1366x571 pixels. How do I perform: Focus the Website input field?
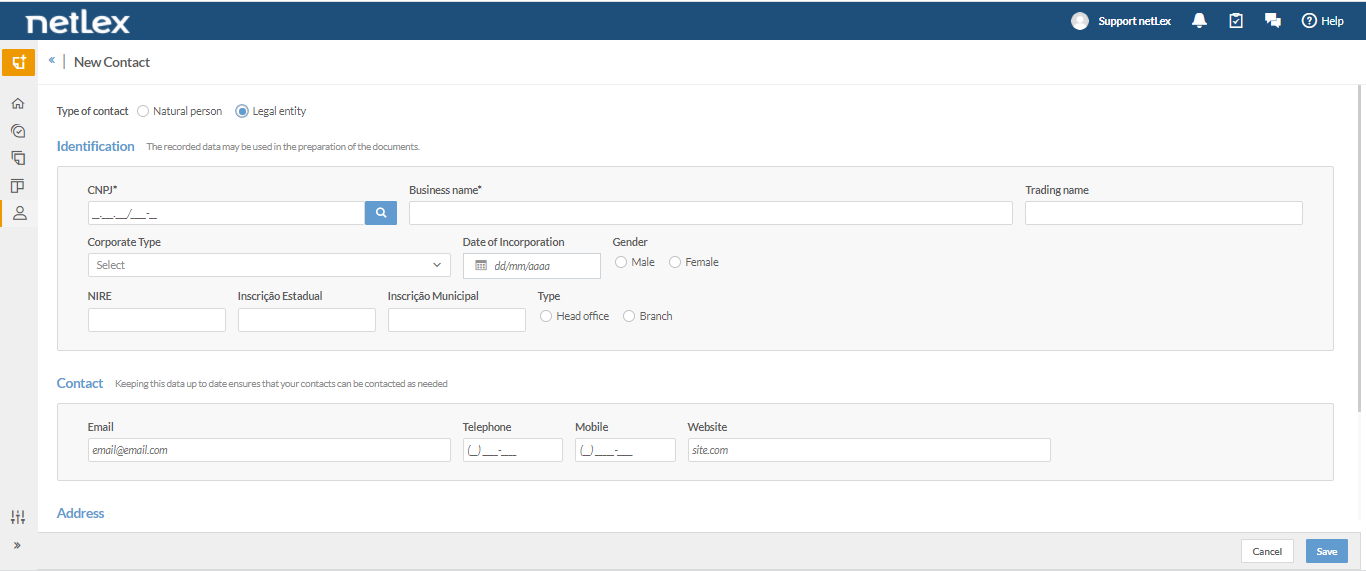pos(869,450)
